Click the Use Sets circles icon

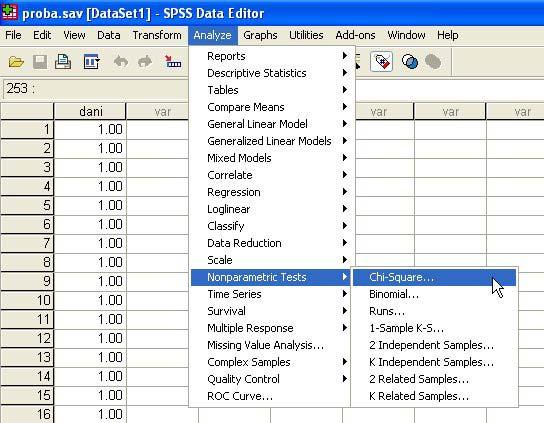coord(410,62)
